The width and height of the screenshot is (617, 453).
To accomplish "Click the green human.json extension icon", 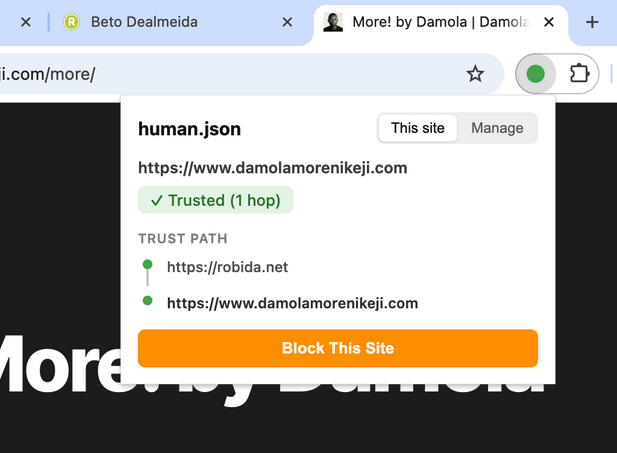I will [x=535, y=74].
